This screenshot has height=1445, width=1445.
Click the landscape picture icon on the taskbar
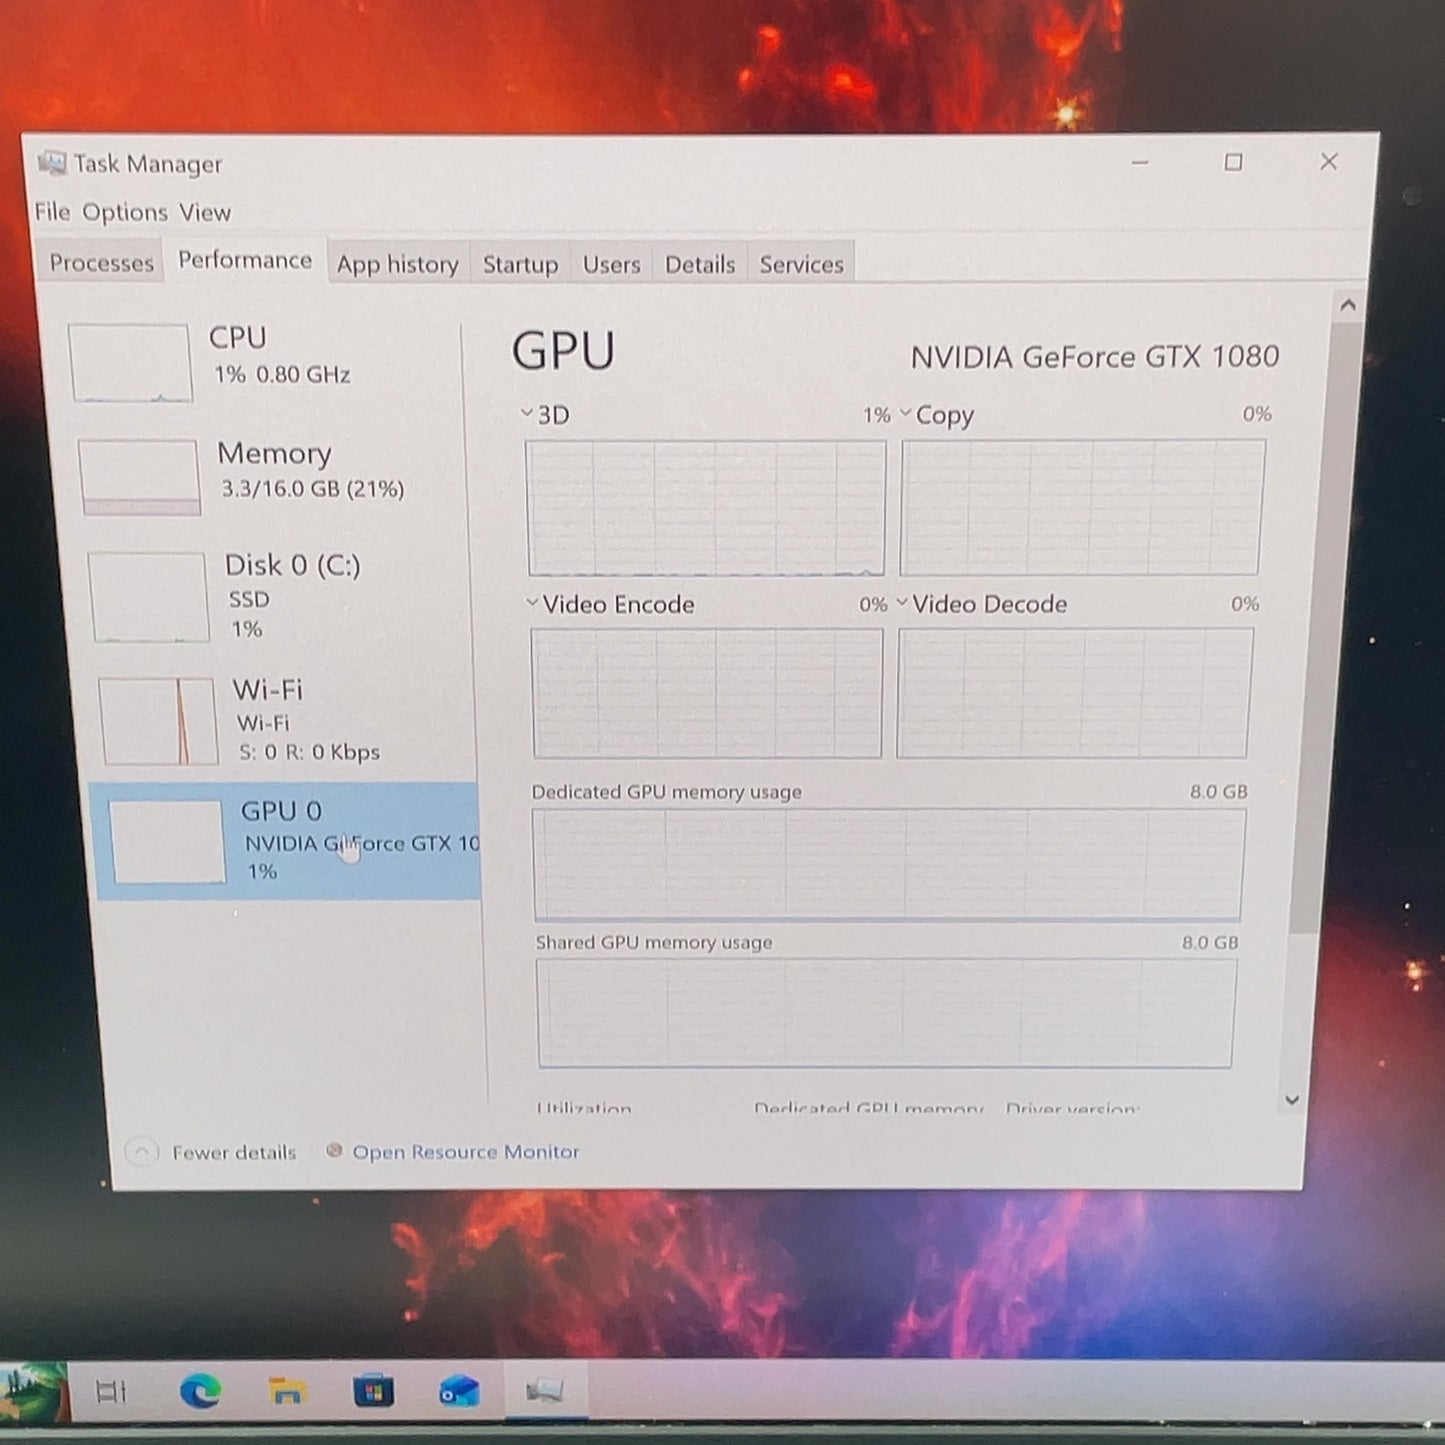coord(32,1391)
